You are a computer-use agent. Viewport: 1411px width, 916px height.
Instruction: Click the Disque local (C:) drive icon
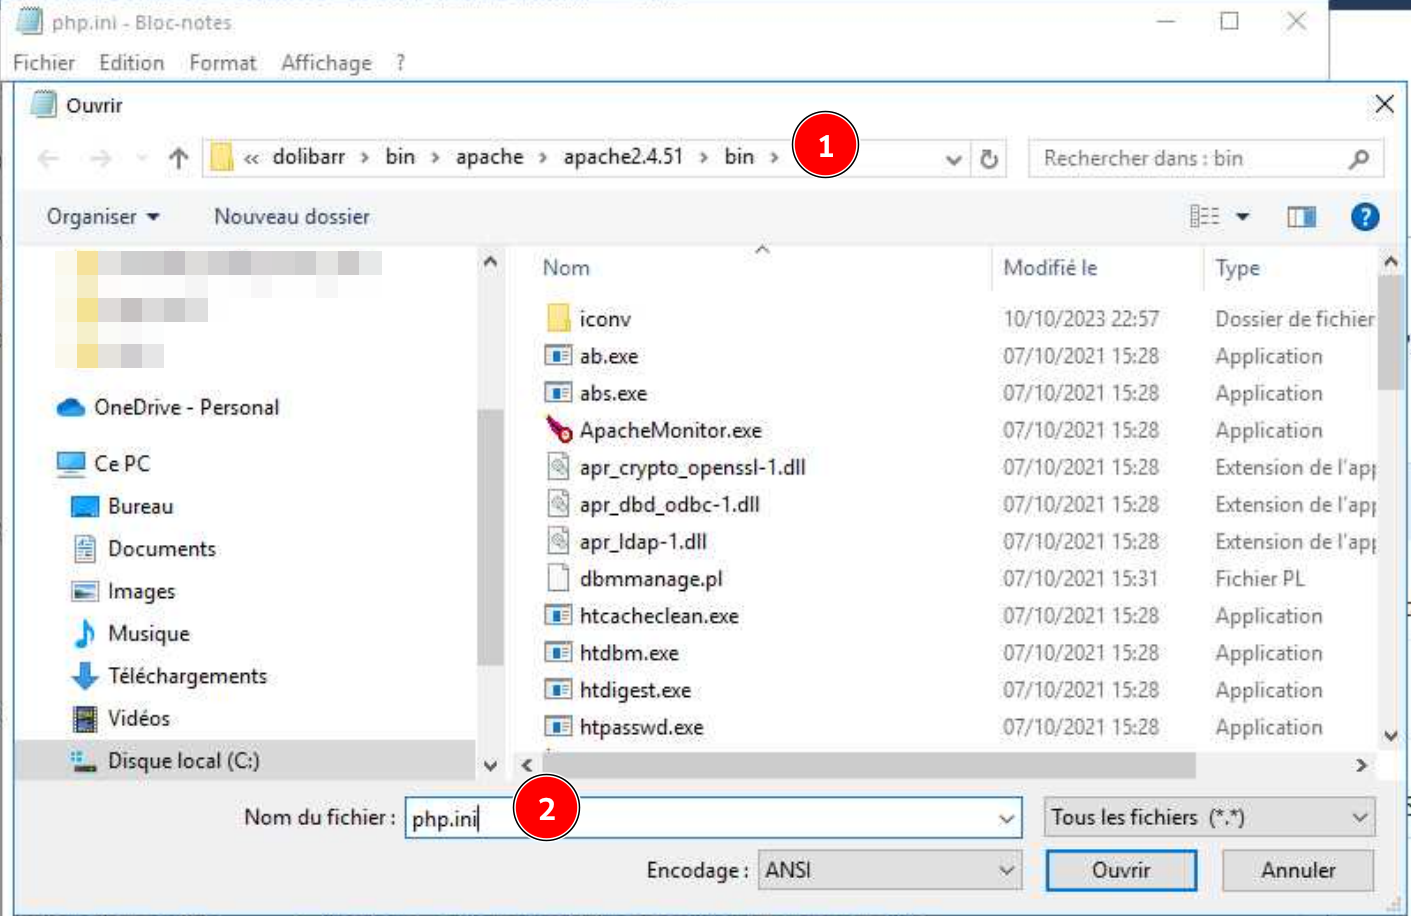(x=83, y=761)
